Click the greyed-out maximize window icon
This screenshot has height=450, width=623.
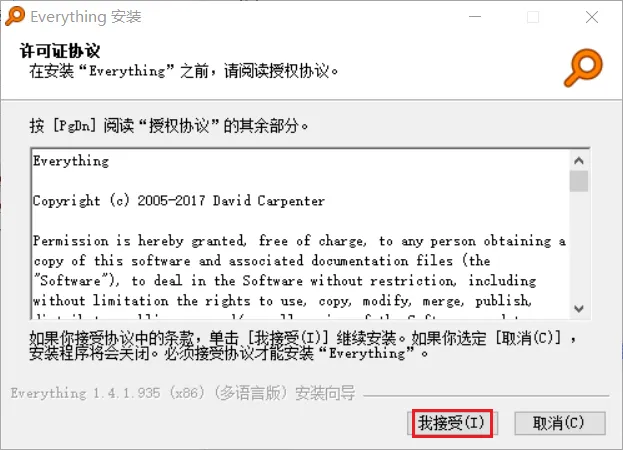tap(533, 17)
